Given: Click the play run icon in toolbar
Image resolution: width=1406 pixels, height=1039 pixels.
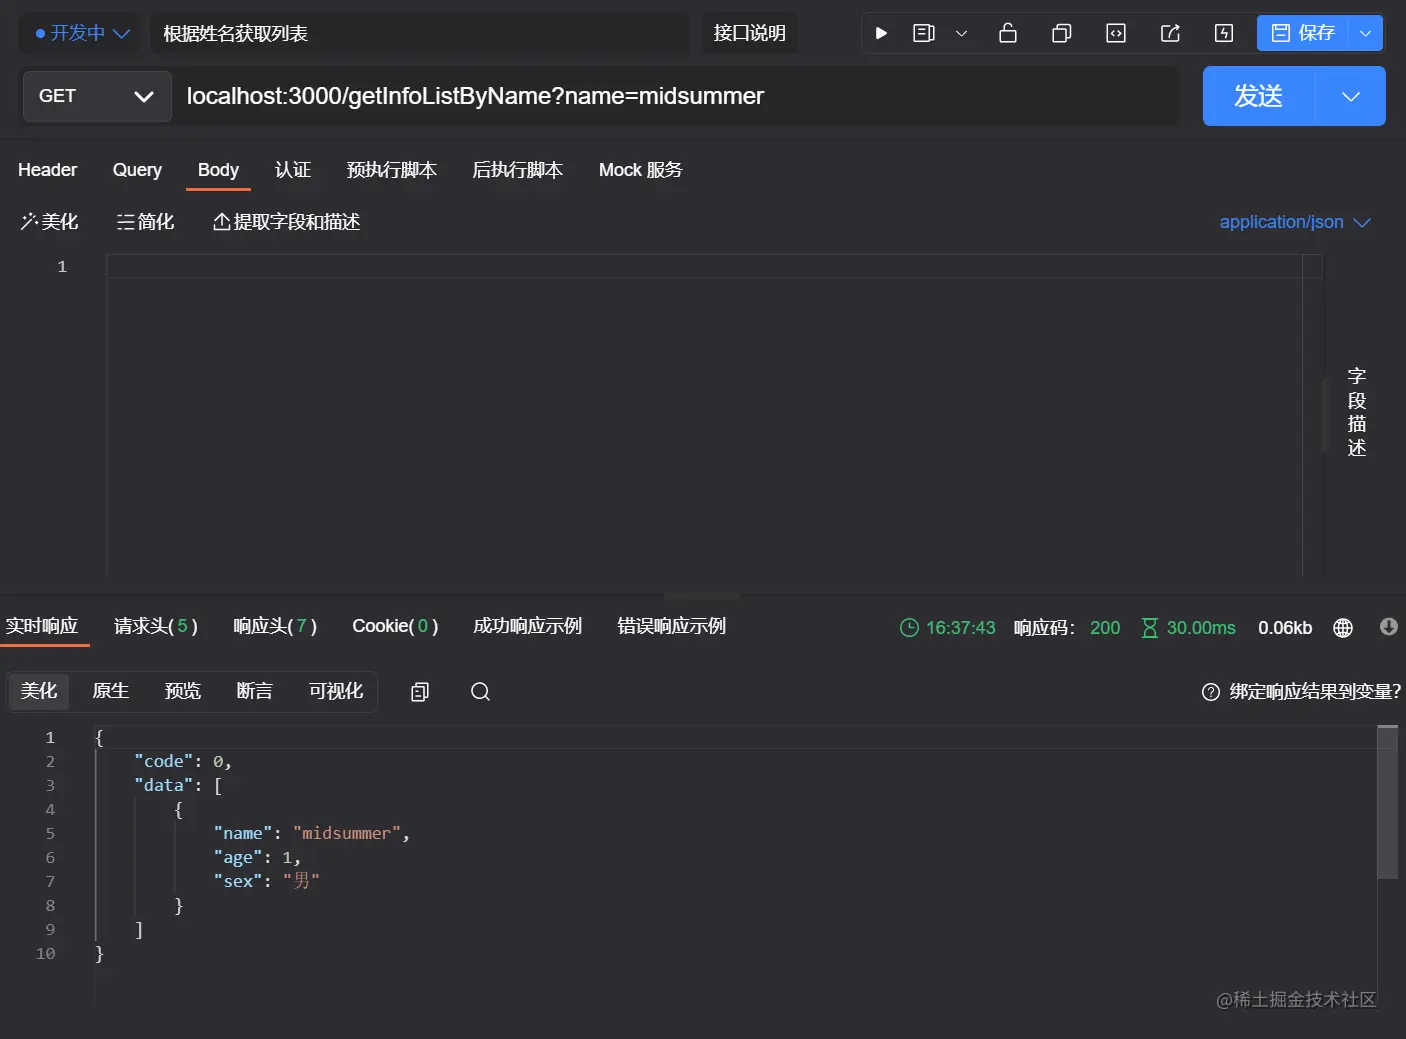Looking at the screenshot, I should (881, 33).
